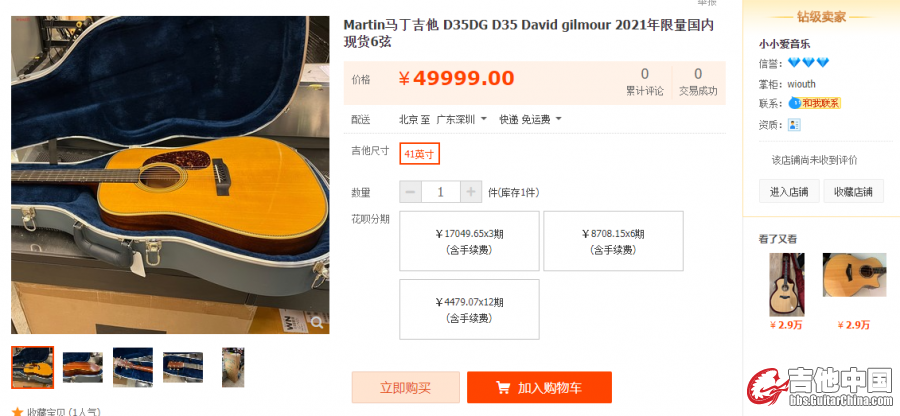Choose the 12-period installment plan

coord(470,309)
